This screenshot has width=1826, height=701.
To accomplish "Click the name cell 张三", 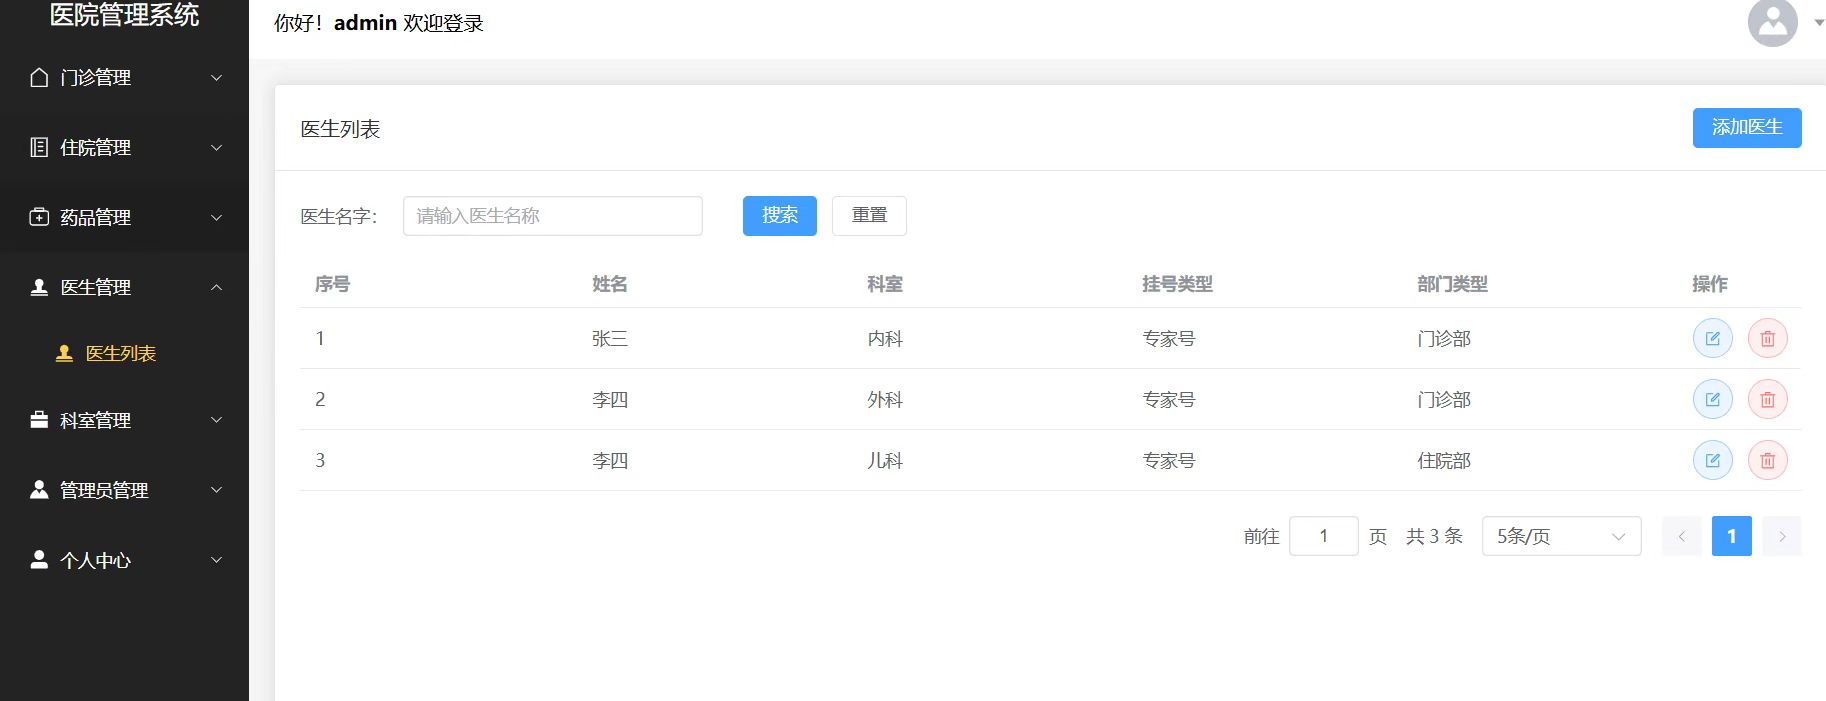I will tap(609, 338).
